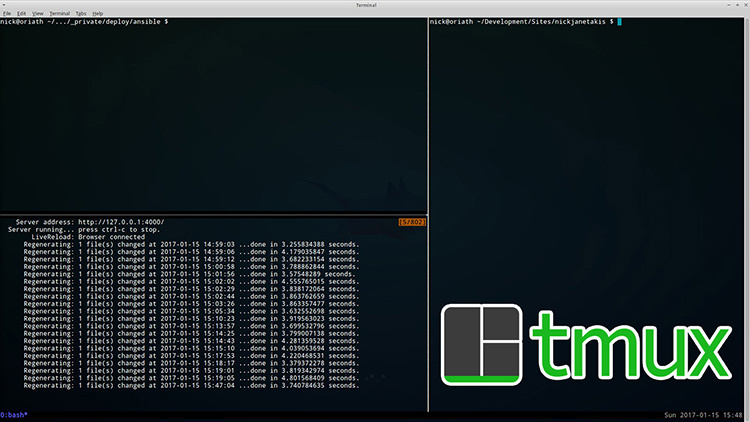The height and width of the screenshot is (422, 750).
Task: Click the cyan cursor block in right pane
Action: point(619,22)
